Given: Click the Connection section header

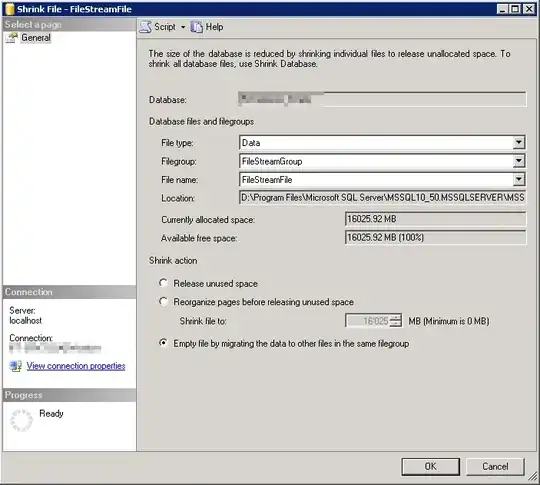Looking at the screenshot, I should click(69, 292).
